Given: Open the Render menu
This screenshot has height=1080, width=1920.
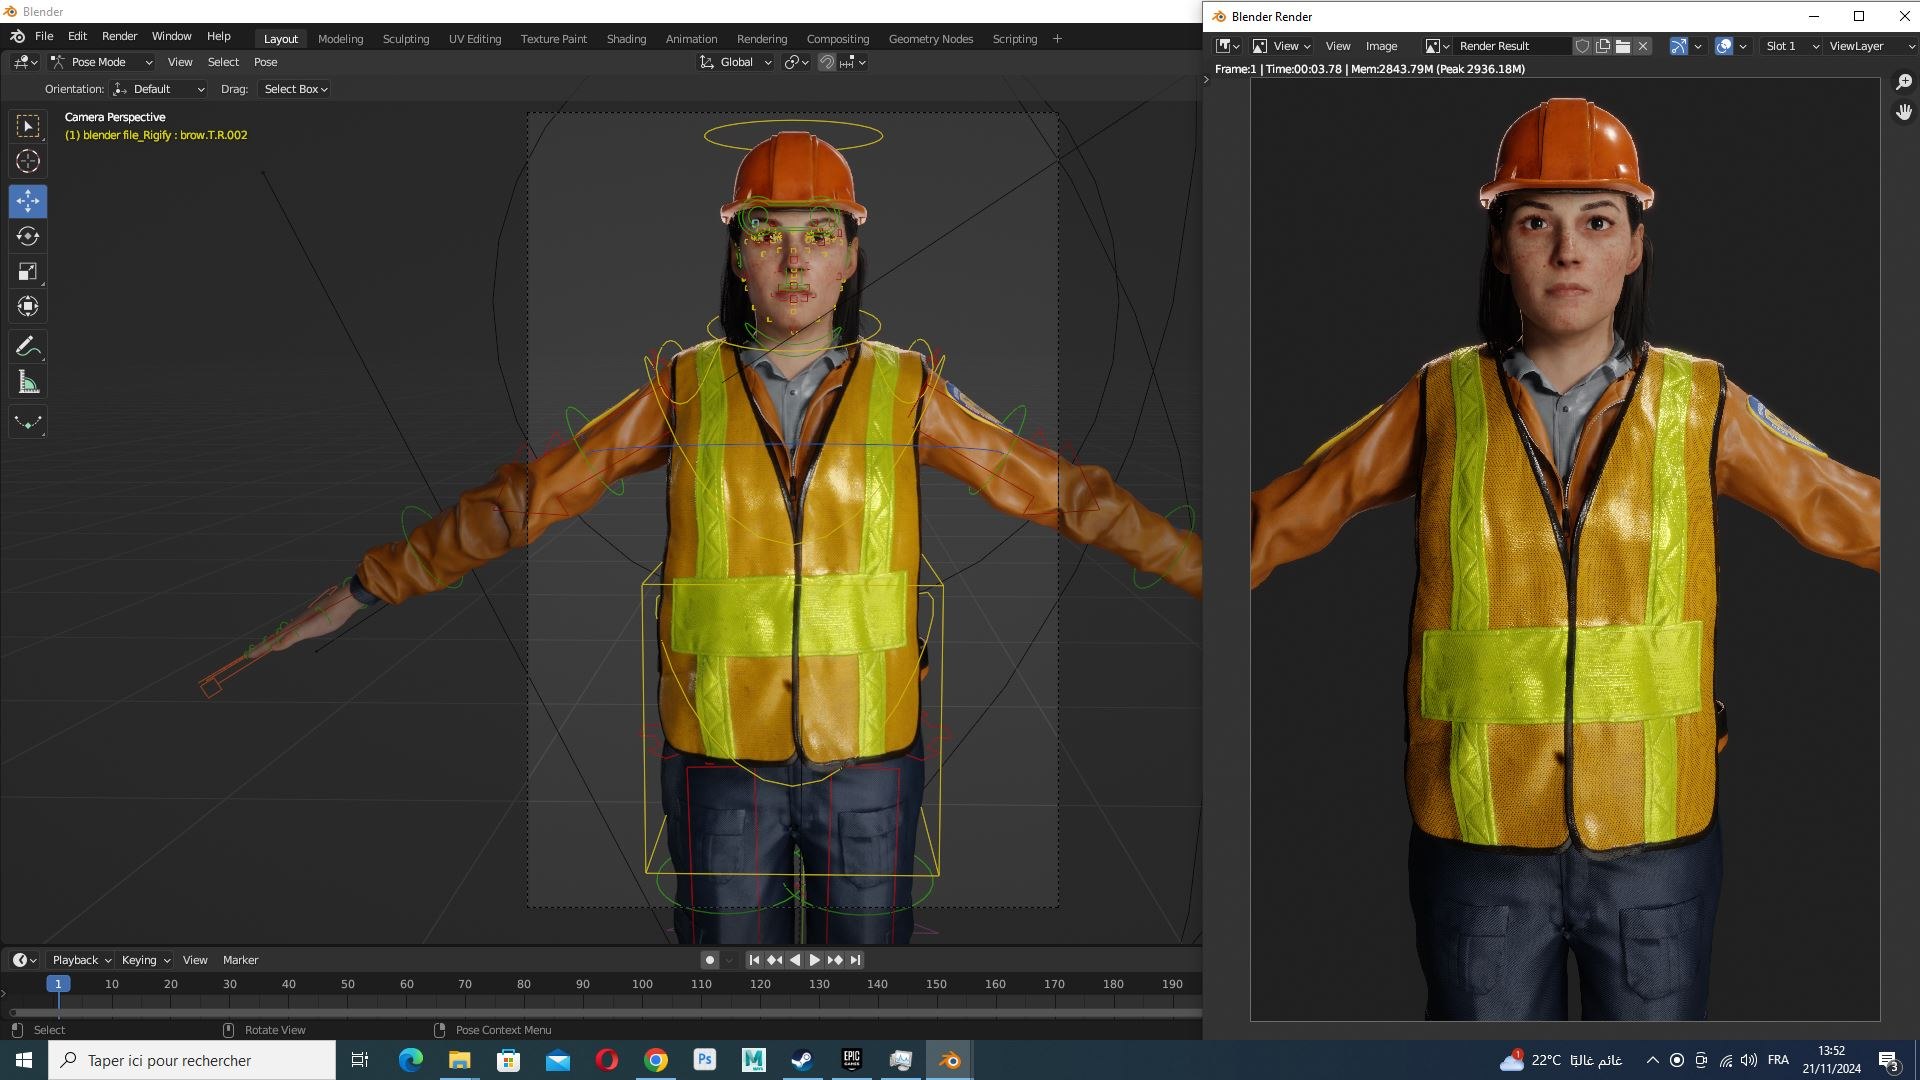Looking at the screenshot, I should (119, 36).
